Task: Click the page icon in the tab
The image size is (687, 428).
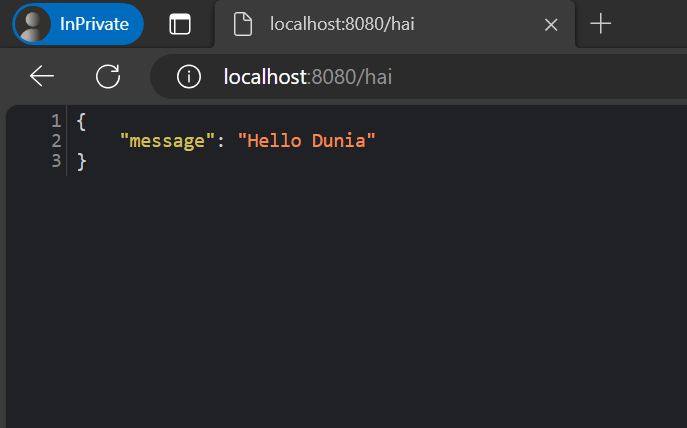Action: pos(242,24)
